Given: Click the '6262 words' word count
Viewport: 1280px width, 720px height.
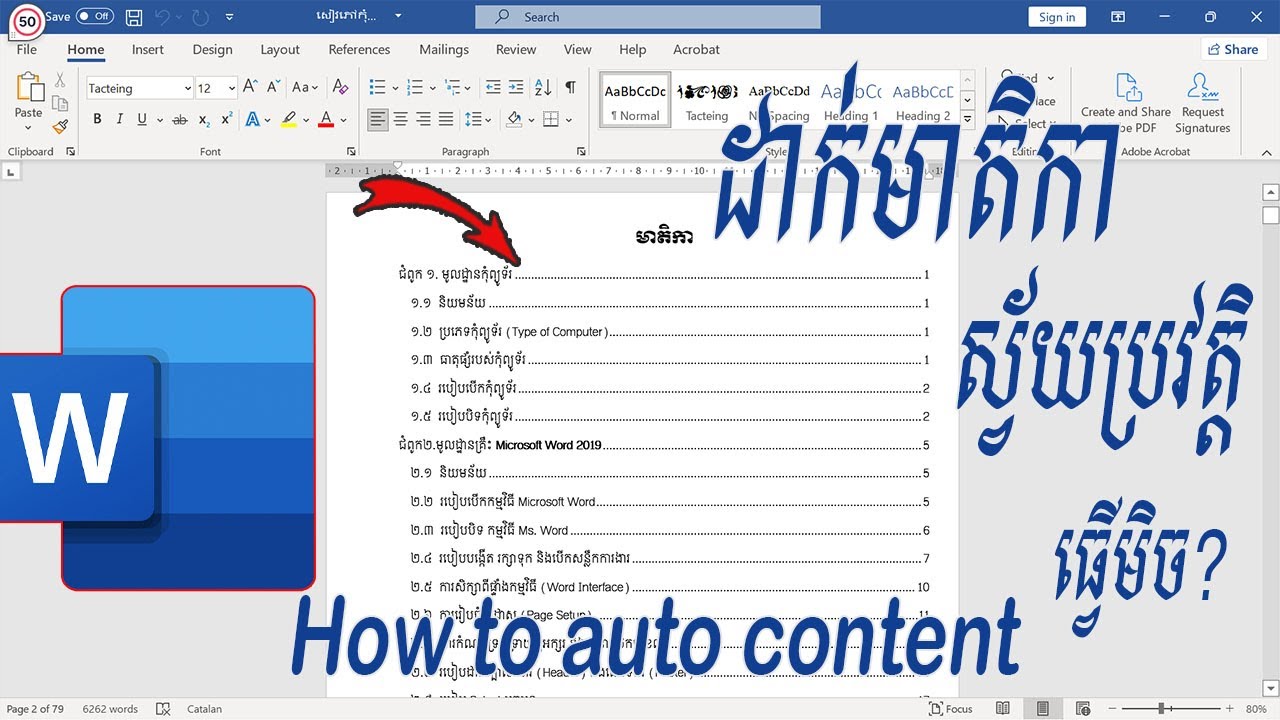Looking at the screenshot, I should (110, 709).
